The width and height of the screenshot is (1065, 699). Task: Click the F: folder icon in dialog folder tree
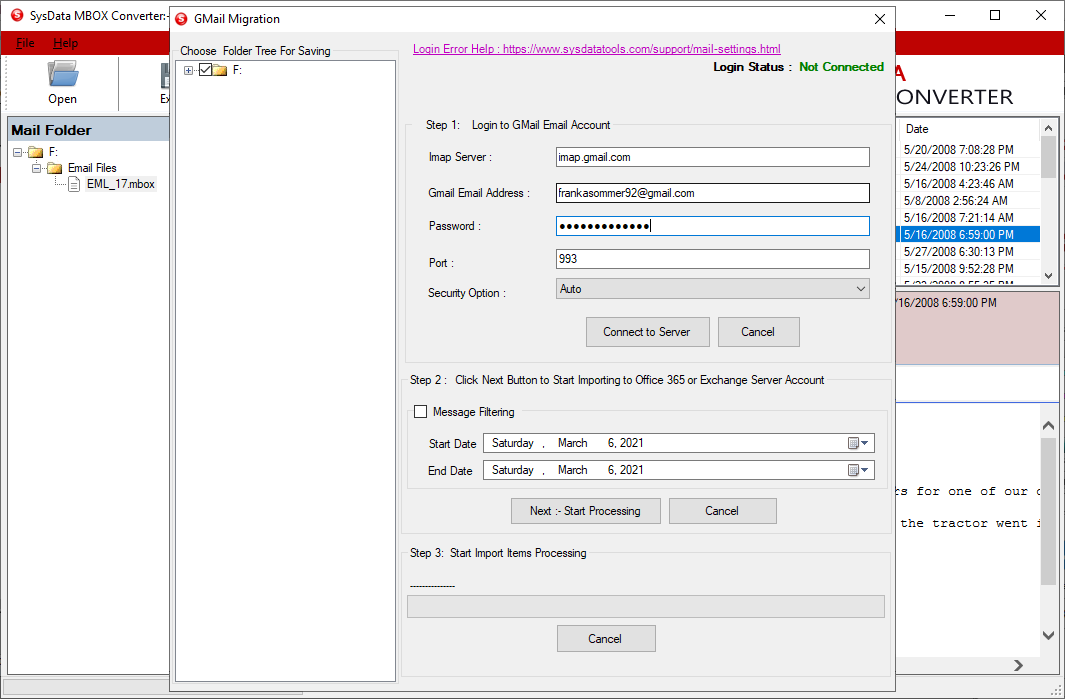pos(219,70)
